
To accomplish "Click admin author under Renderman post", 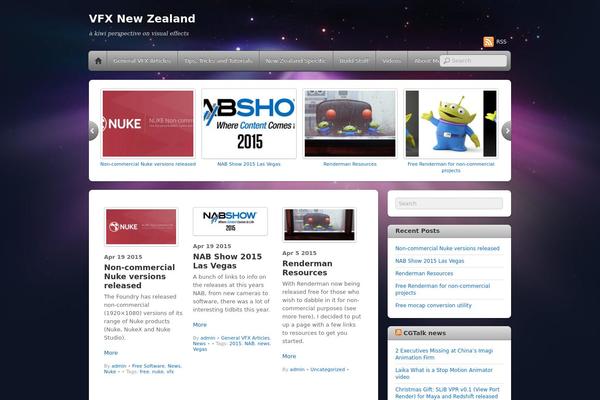I will pos(297,369).
